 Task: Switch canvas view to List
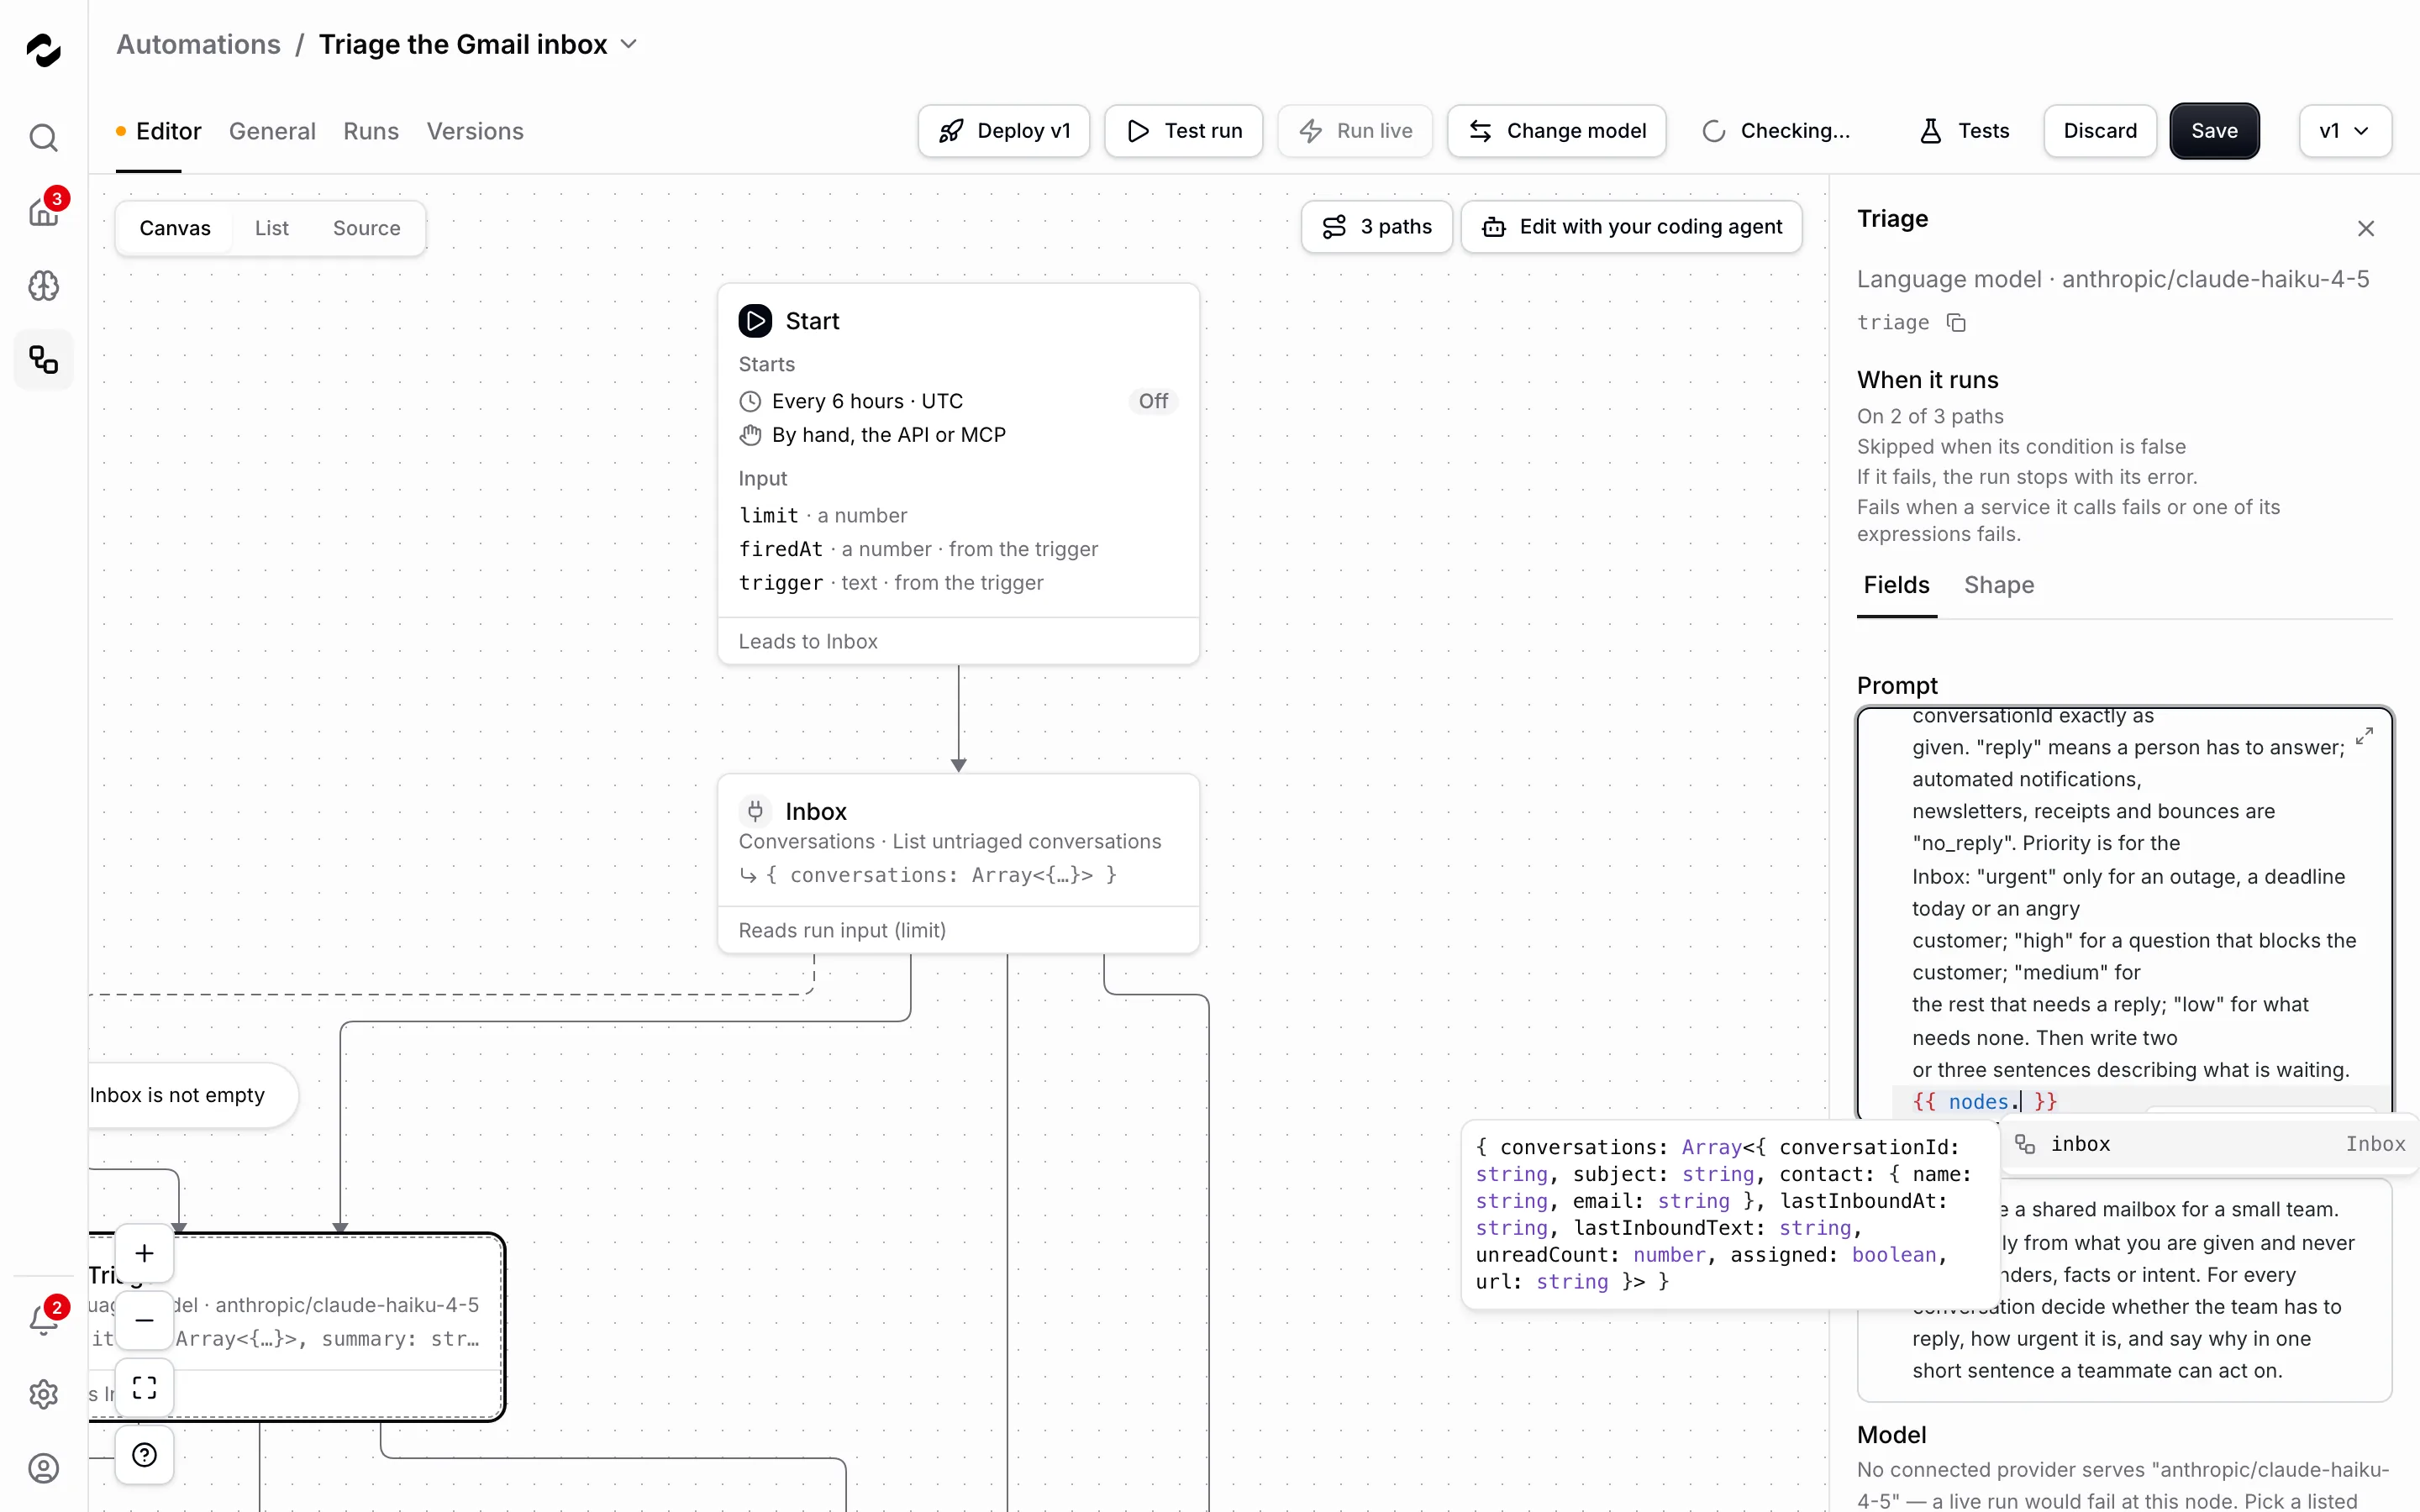(x=271, y=229)
